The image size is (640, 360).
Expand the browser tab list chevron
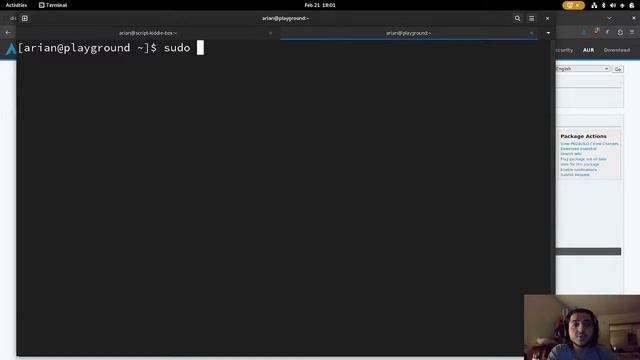pyautogui.click(x=609, y=18)
